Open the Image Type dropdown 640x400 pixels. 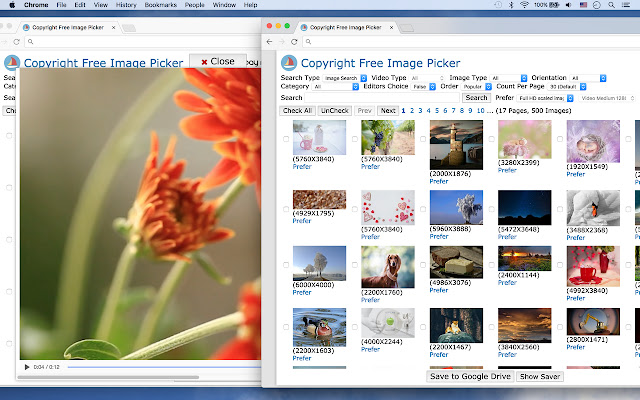tap(509, 78)
